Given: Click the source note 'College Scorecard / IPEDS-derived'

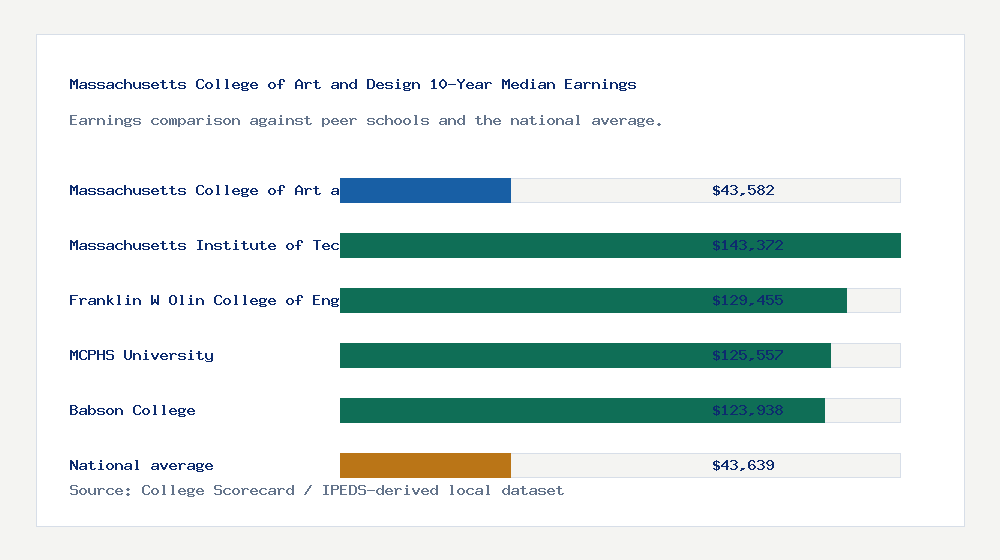Looking at the screenshot, I should point(316,490).
